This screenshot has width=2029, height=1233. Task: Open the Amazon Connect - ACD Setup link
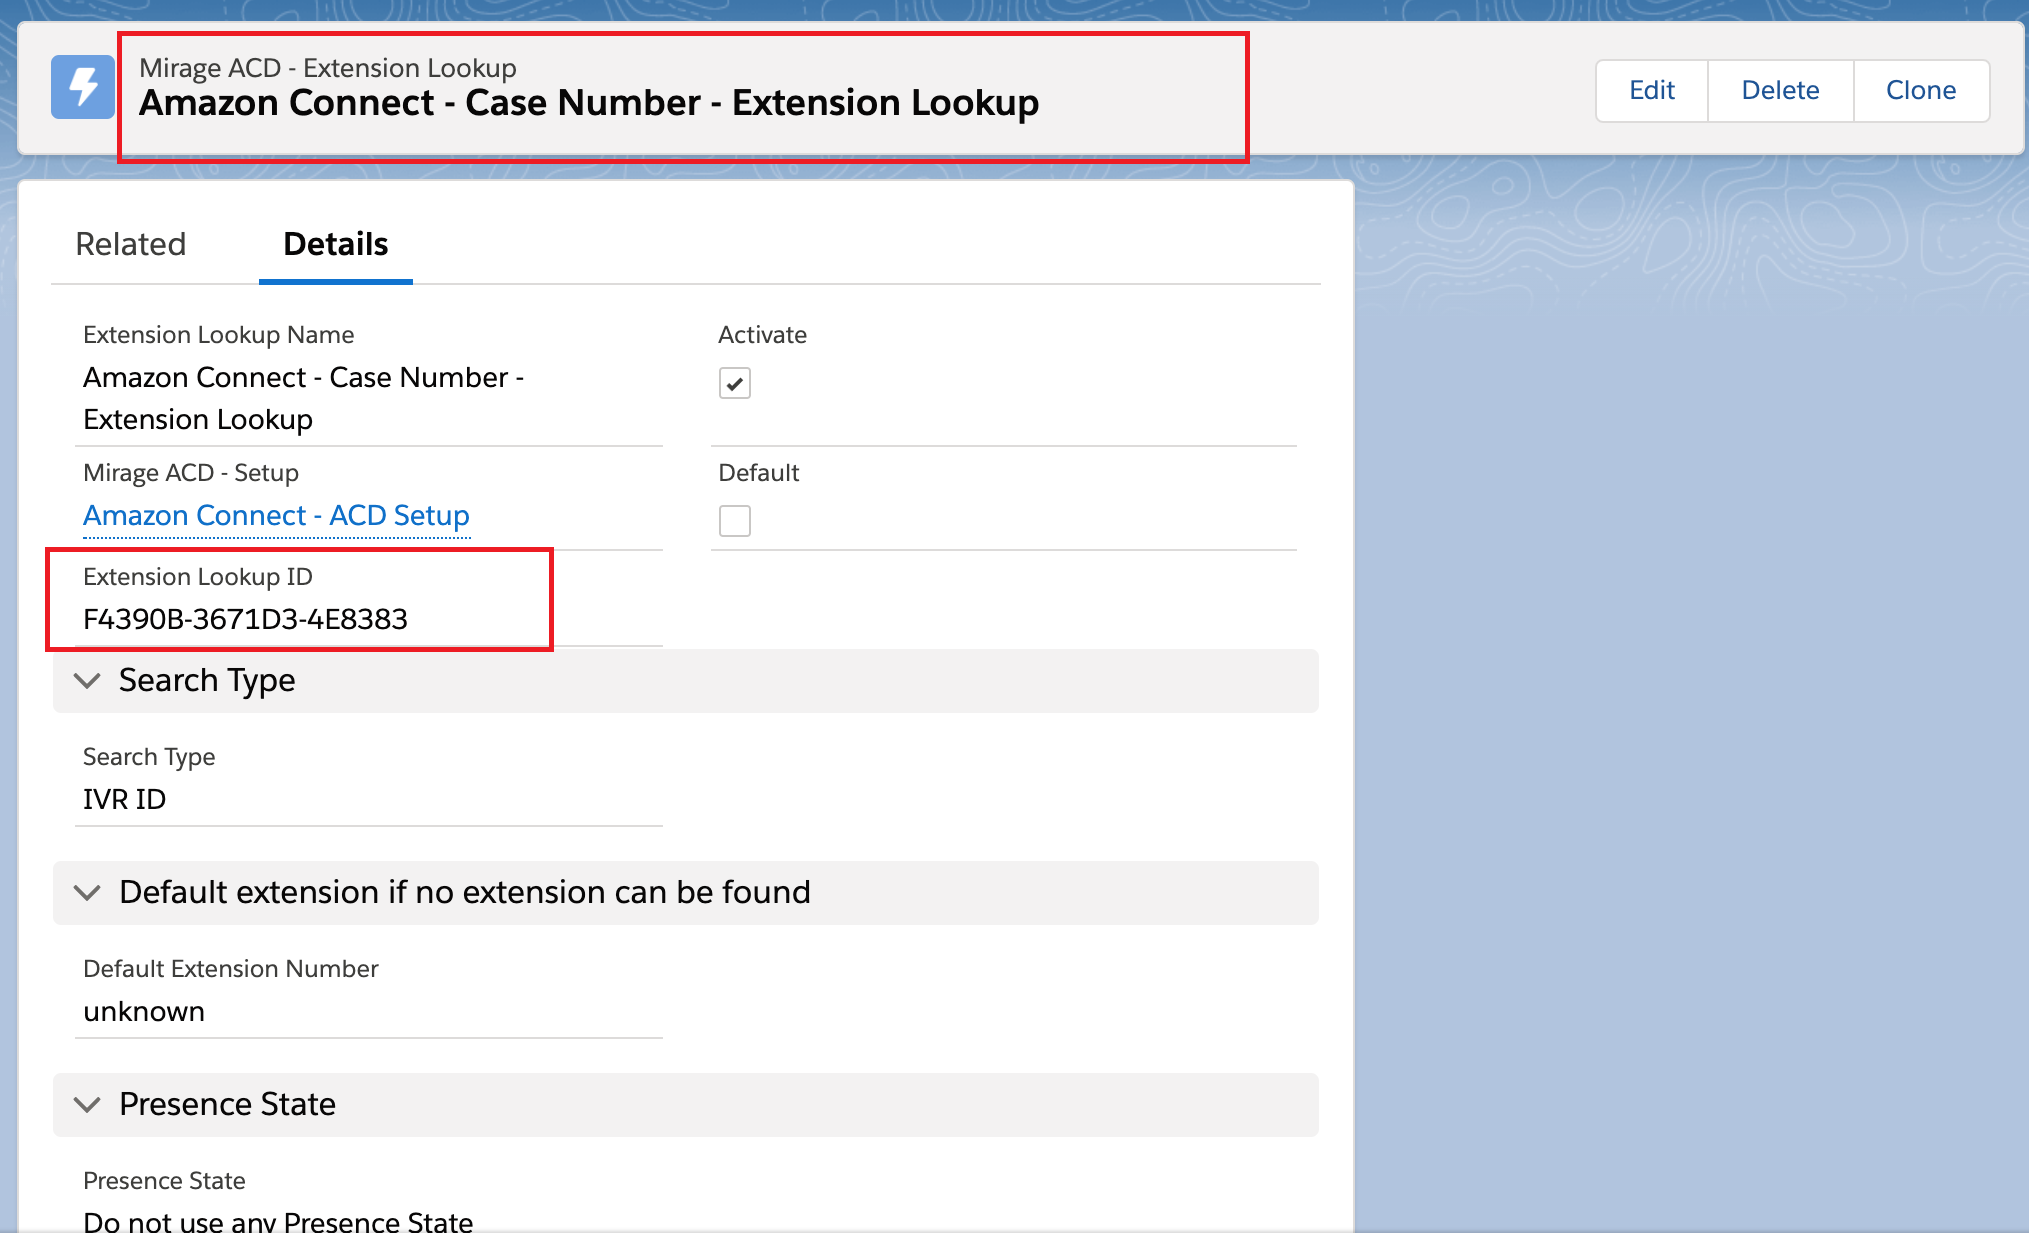click(276, 516)
